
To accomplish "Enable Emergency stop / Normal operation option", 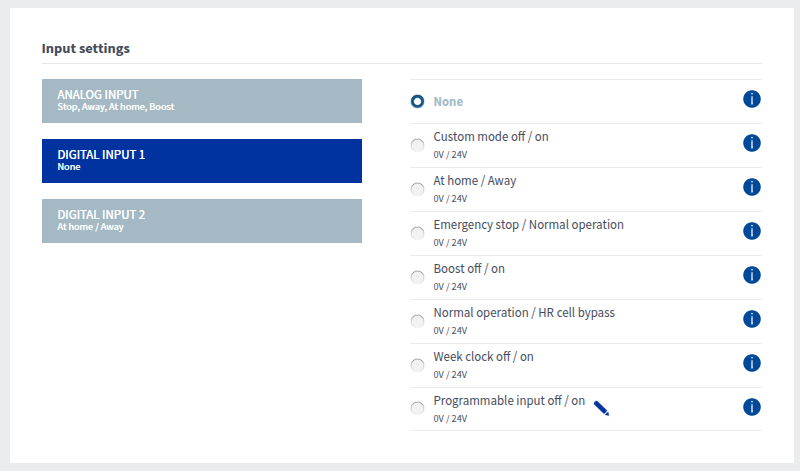I will [417, 233].
